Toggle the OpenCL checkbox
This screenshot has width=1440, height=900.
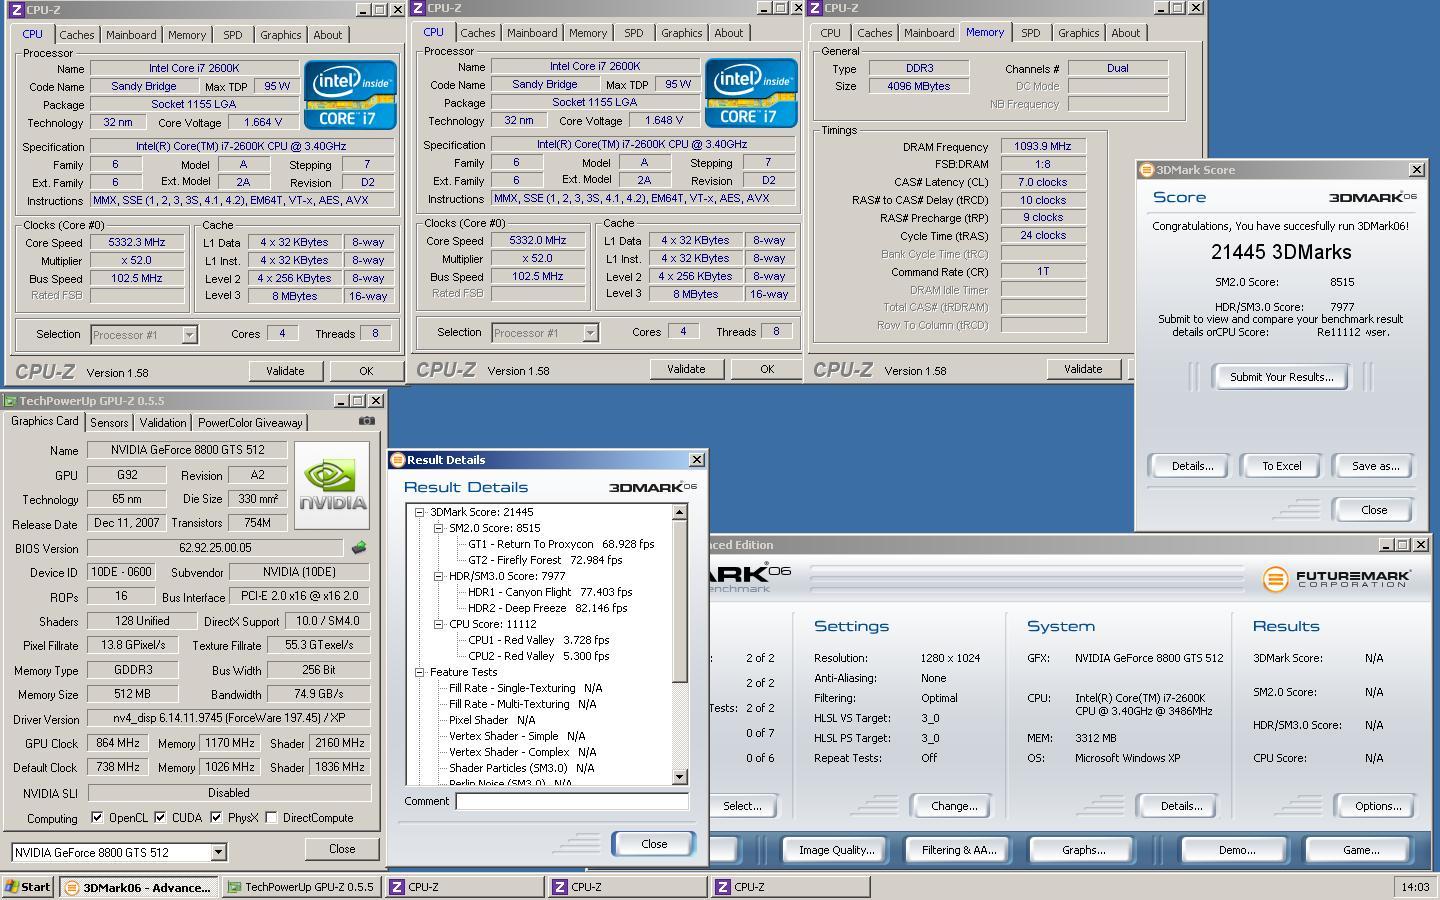coord(97,817)
